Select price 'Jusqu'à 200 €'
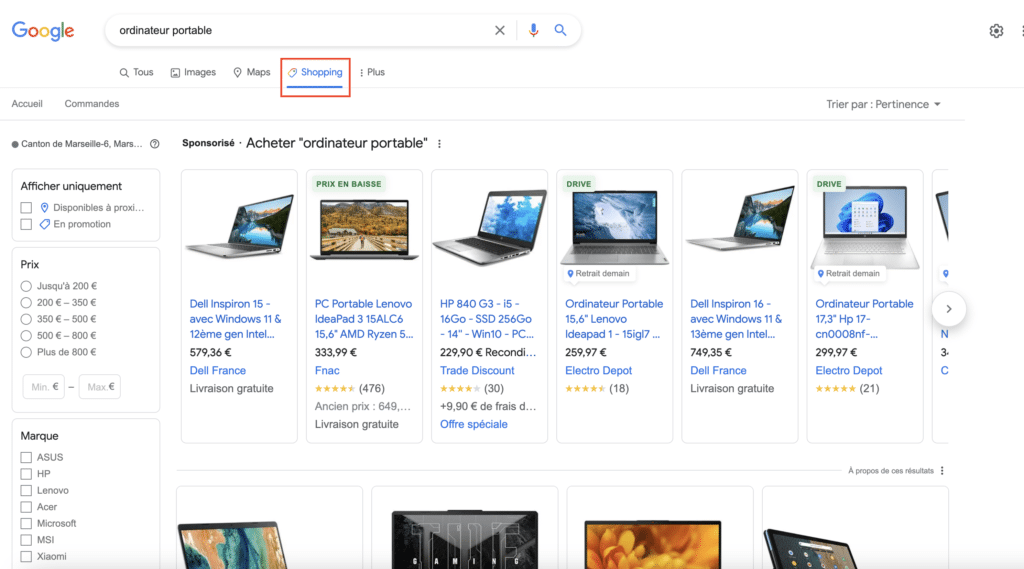 pos(26,286)
